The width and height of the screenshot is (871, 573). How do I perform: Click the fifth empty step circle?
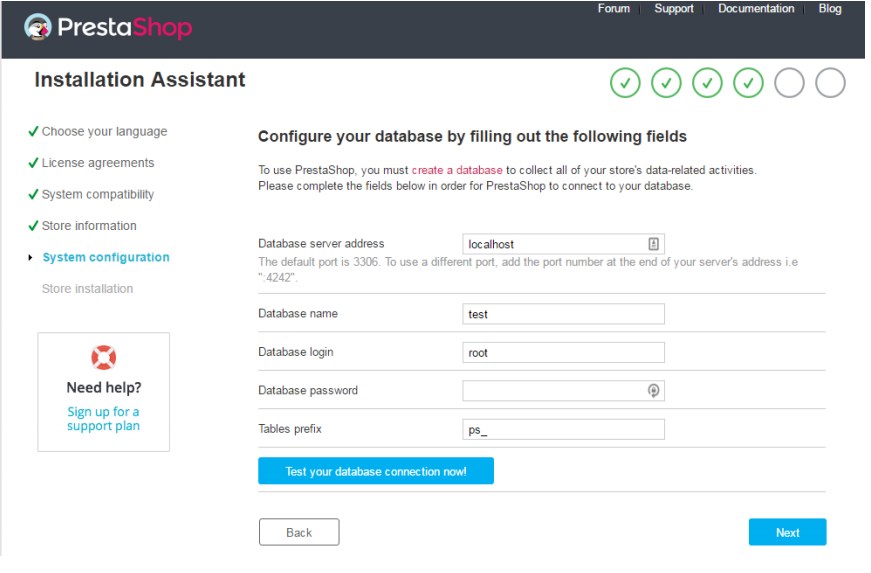point(789,83)
